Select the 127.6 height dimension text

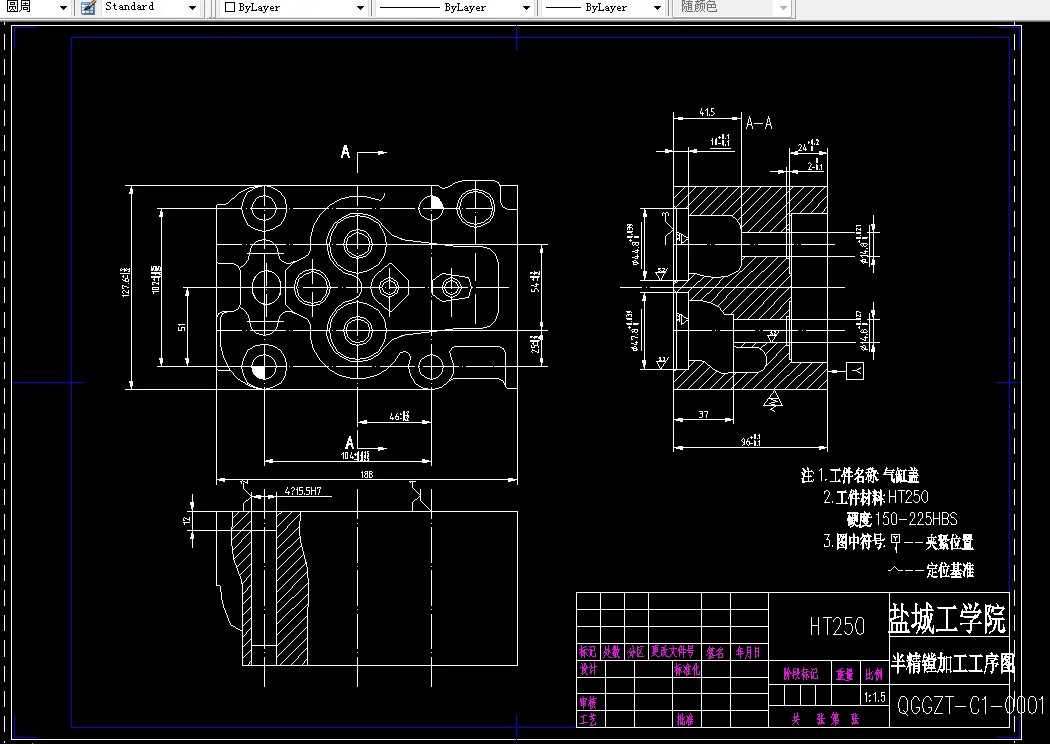(126, 283)
